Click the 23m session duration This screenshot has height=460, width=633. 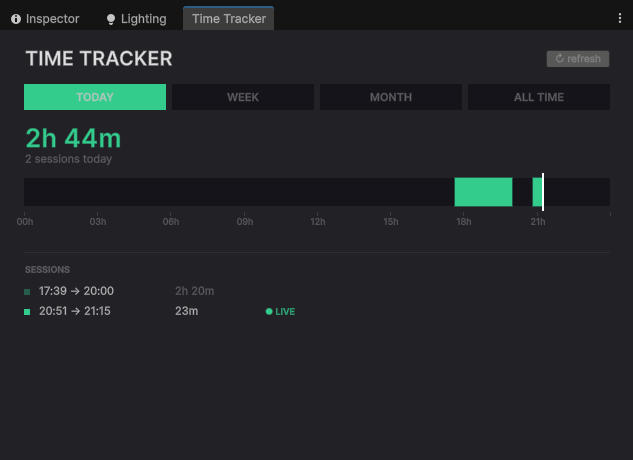[x=187, y=311]
